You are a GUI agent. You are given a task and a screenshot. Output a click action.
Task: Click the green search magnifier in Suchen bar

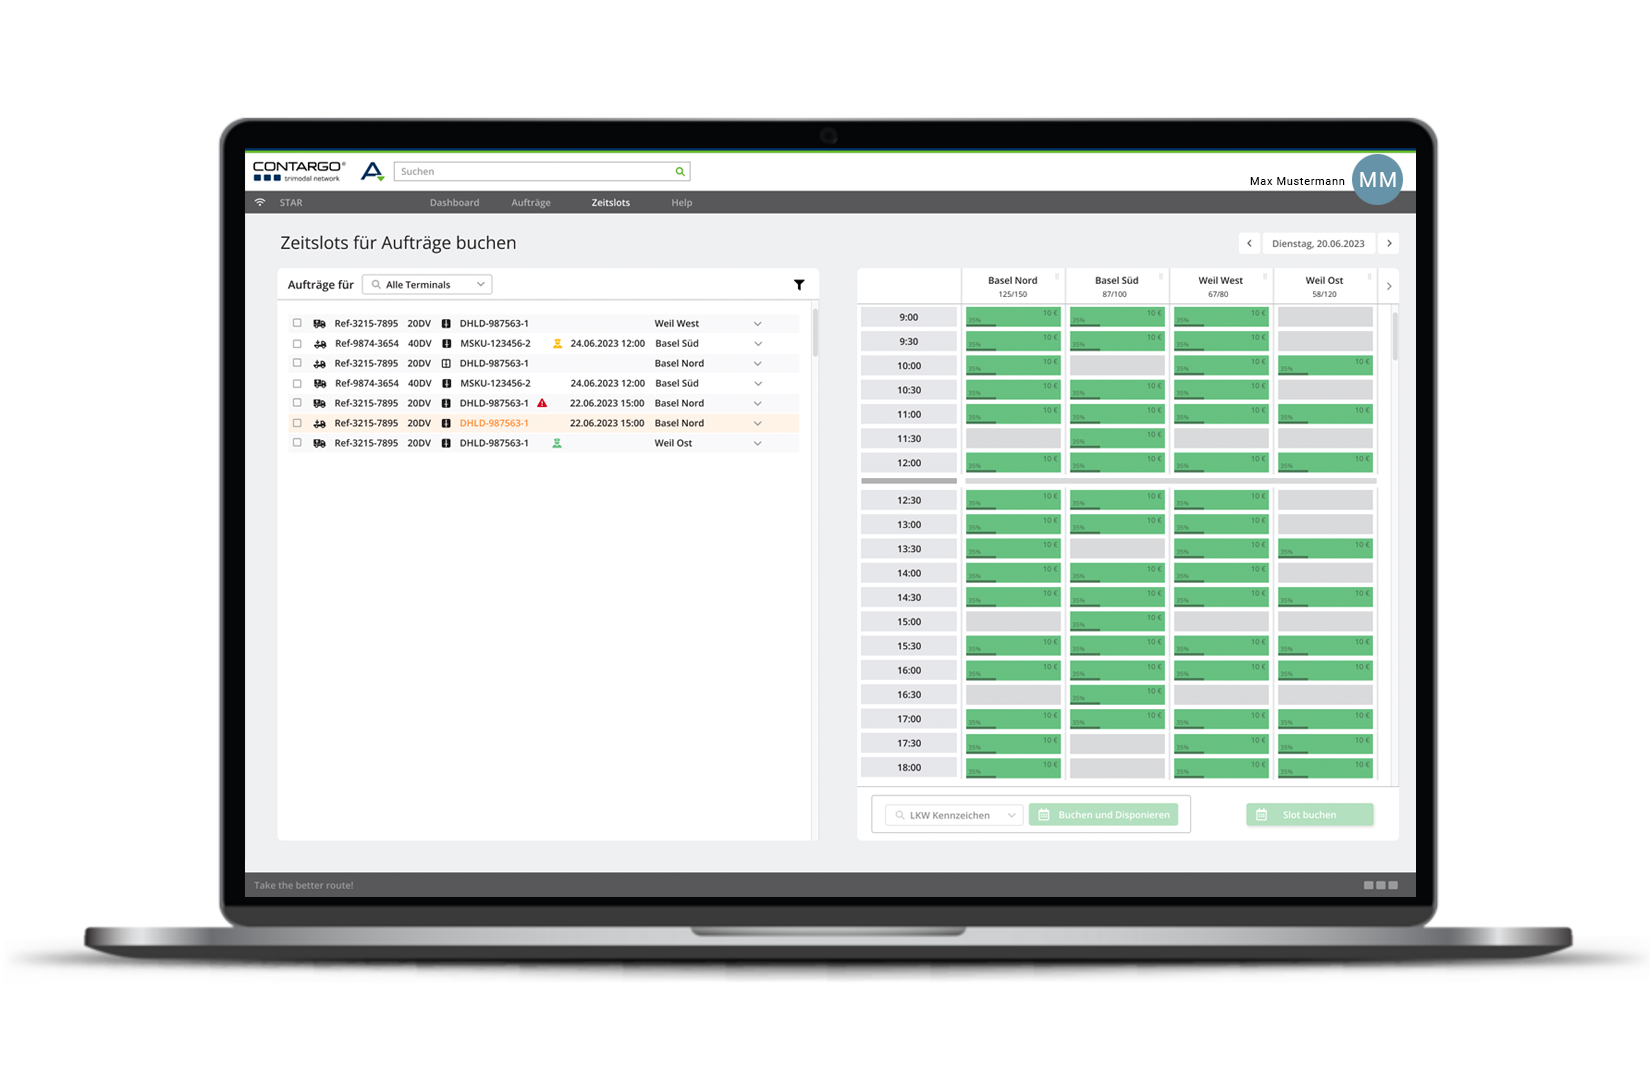pos(680,172)
